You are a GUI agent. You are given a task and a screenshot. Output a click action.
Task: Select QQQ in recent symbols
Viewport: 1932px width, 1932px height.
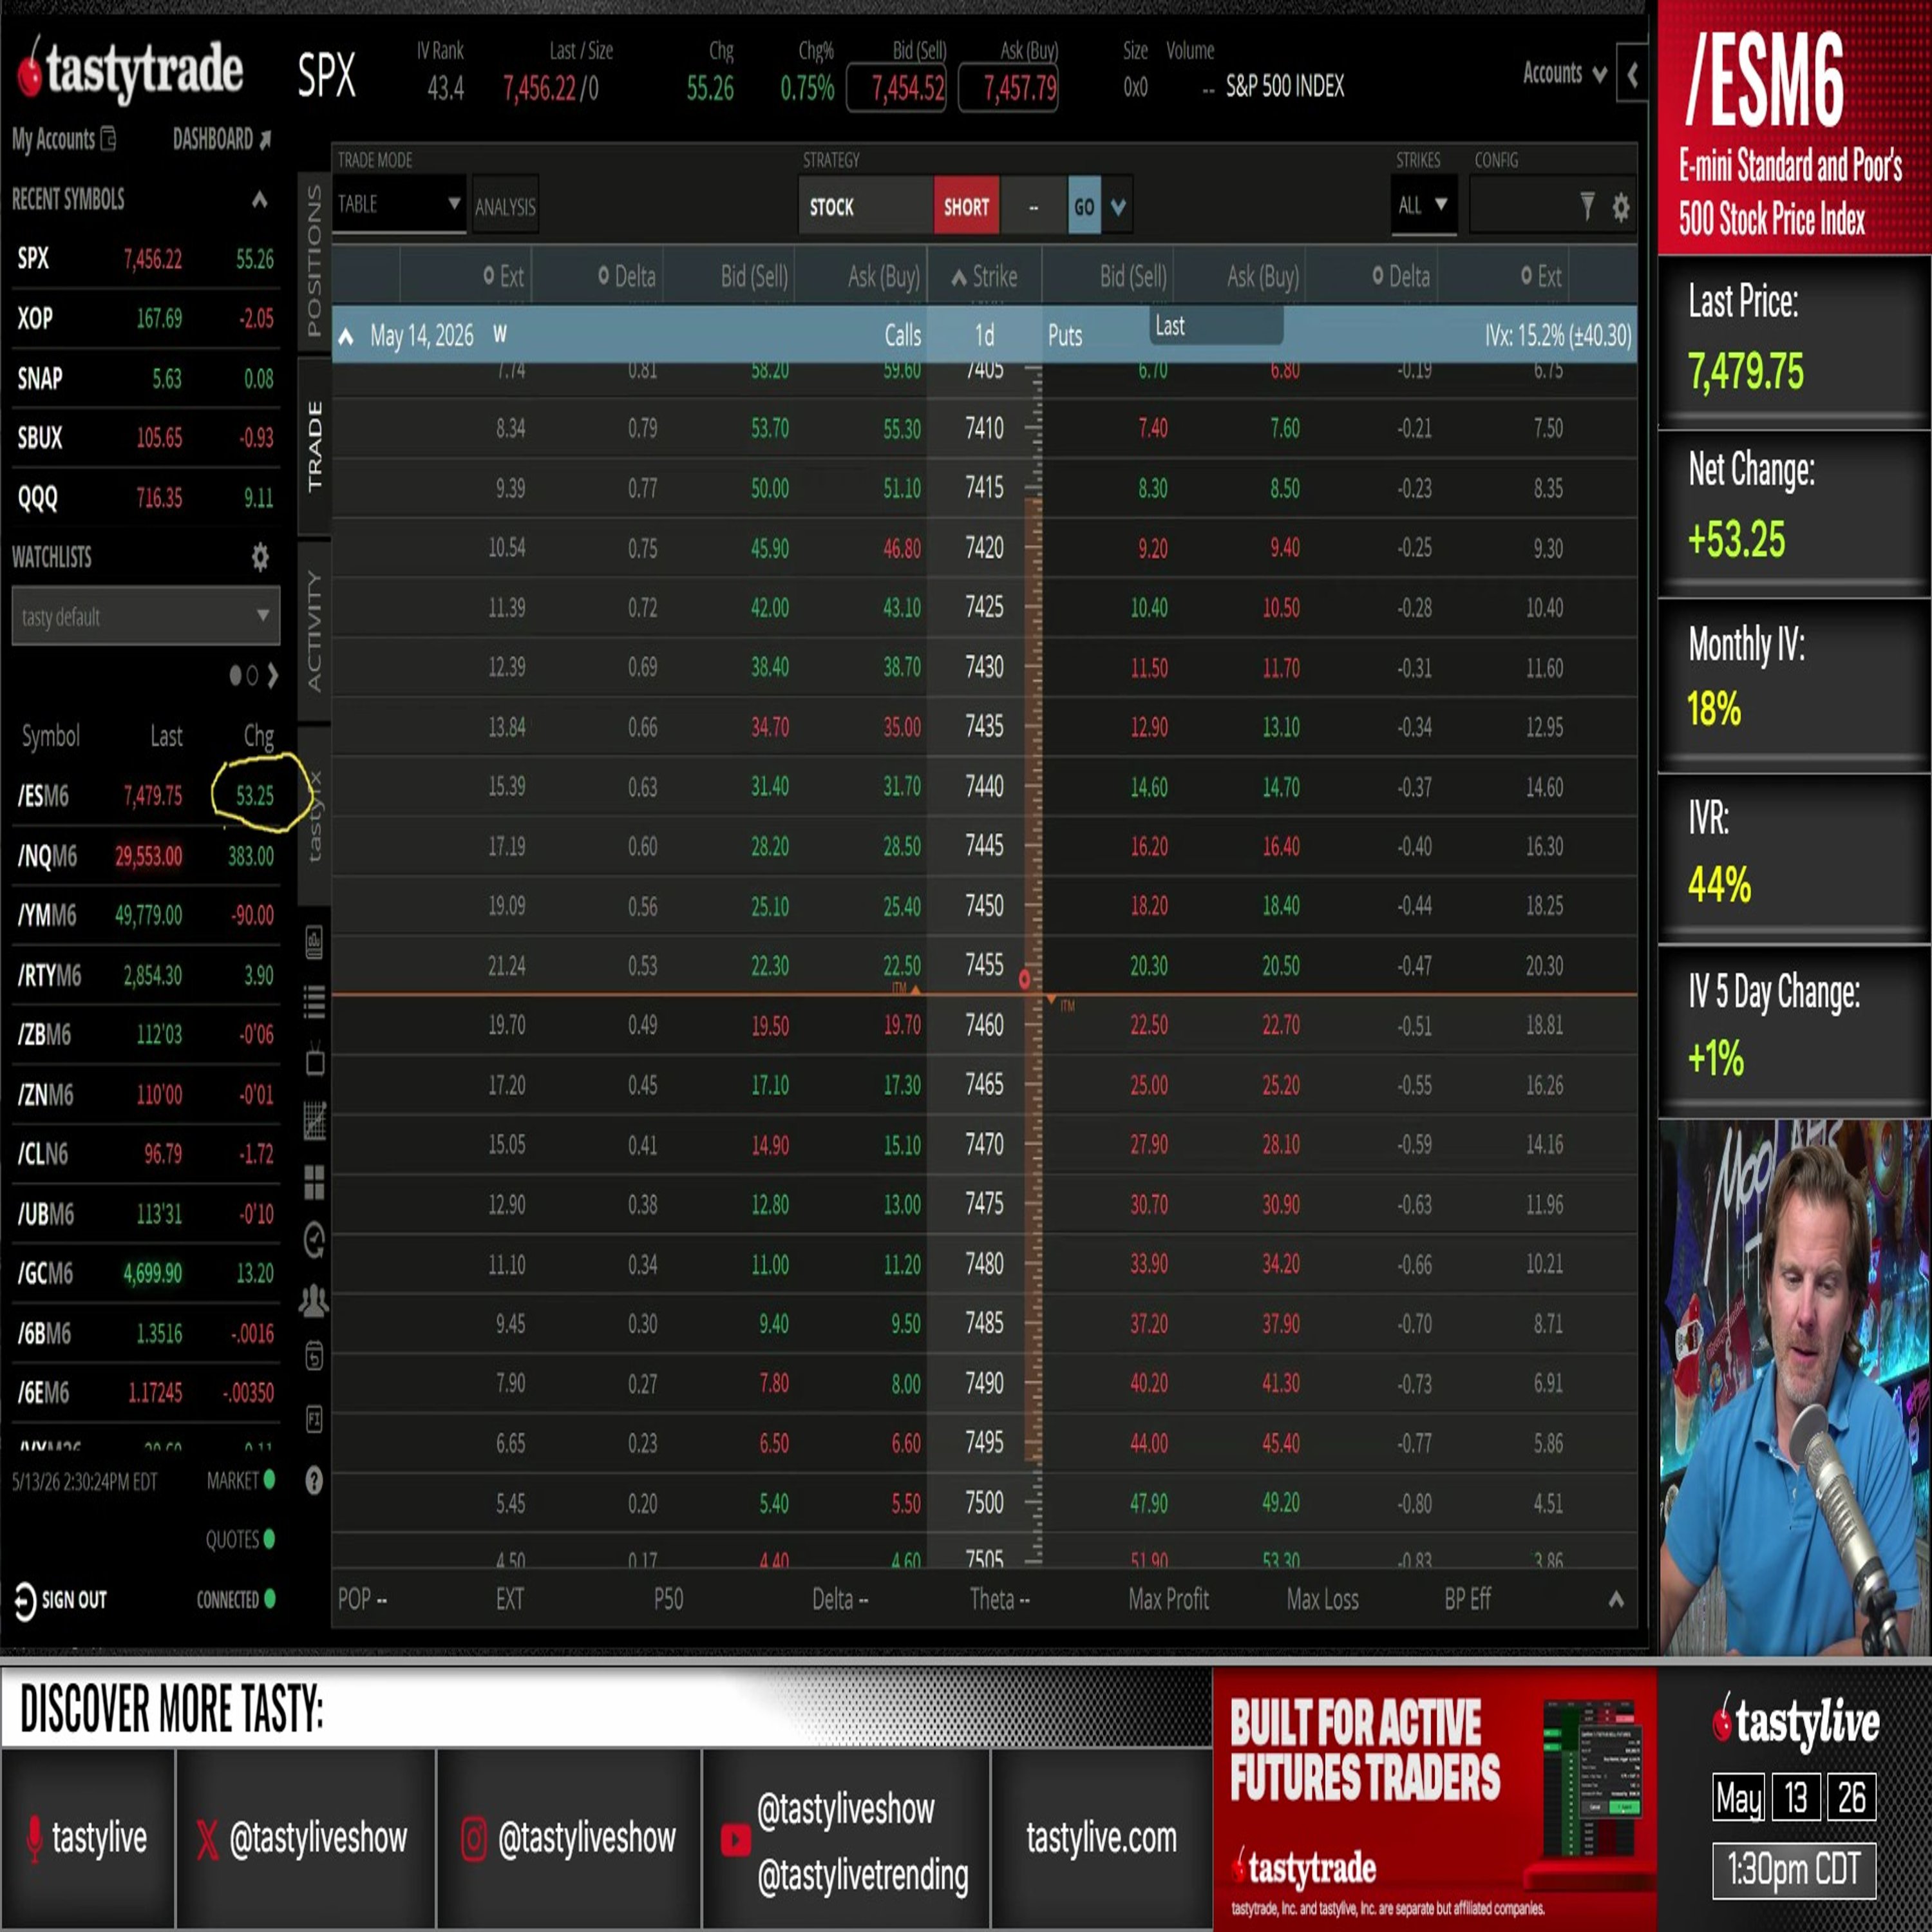145,497
